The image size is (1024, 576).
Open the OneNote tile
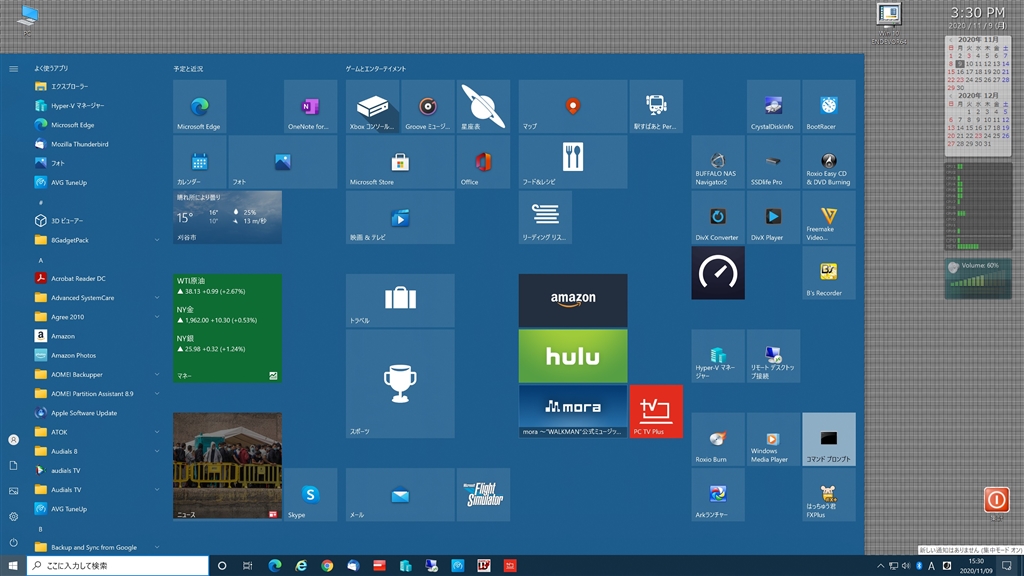(x=310, y=106)
